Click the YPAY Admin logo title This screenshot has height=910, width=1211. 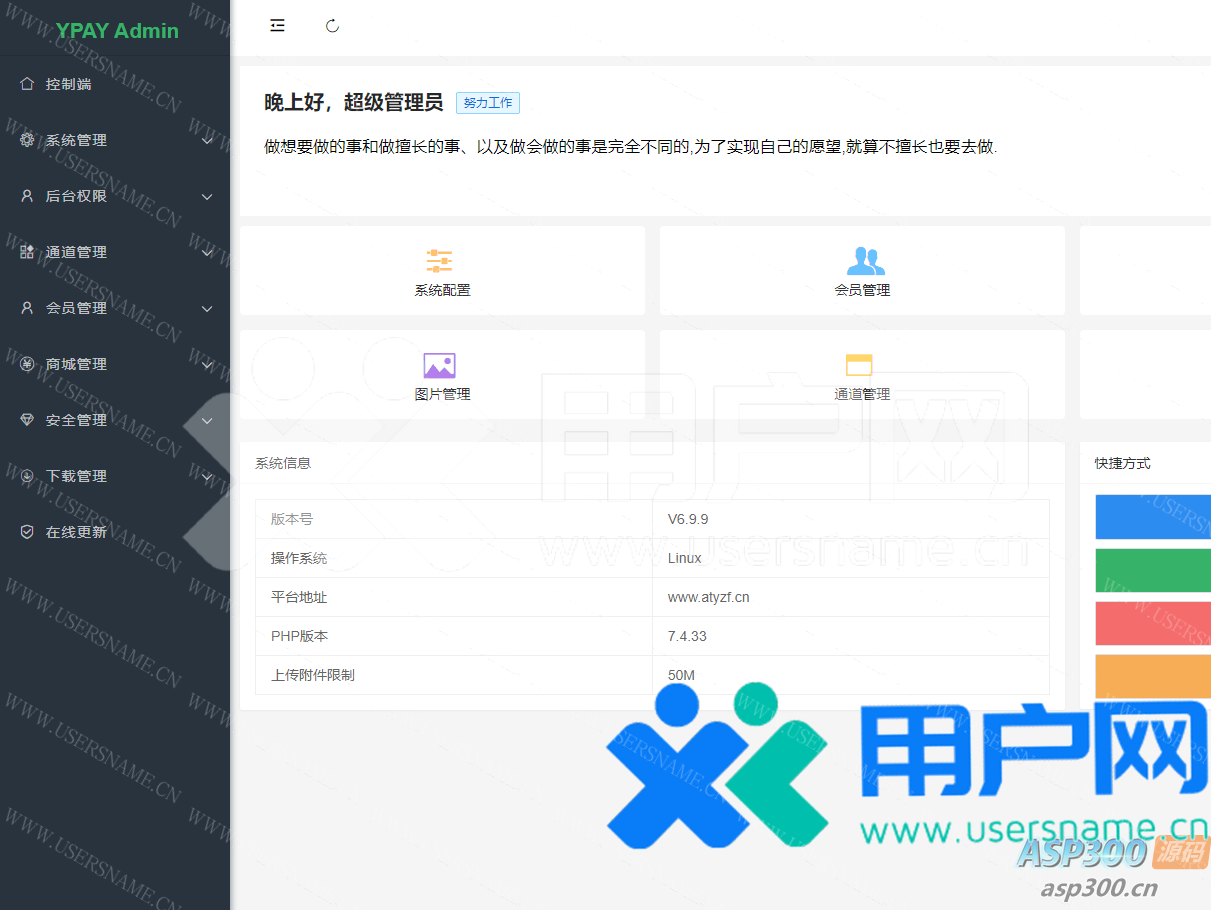tap(117, 30)
